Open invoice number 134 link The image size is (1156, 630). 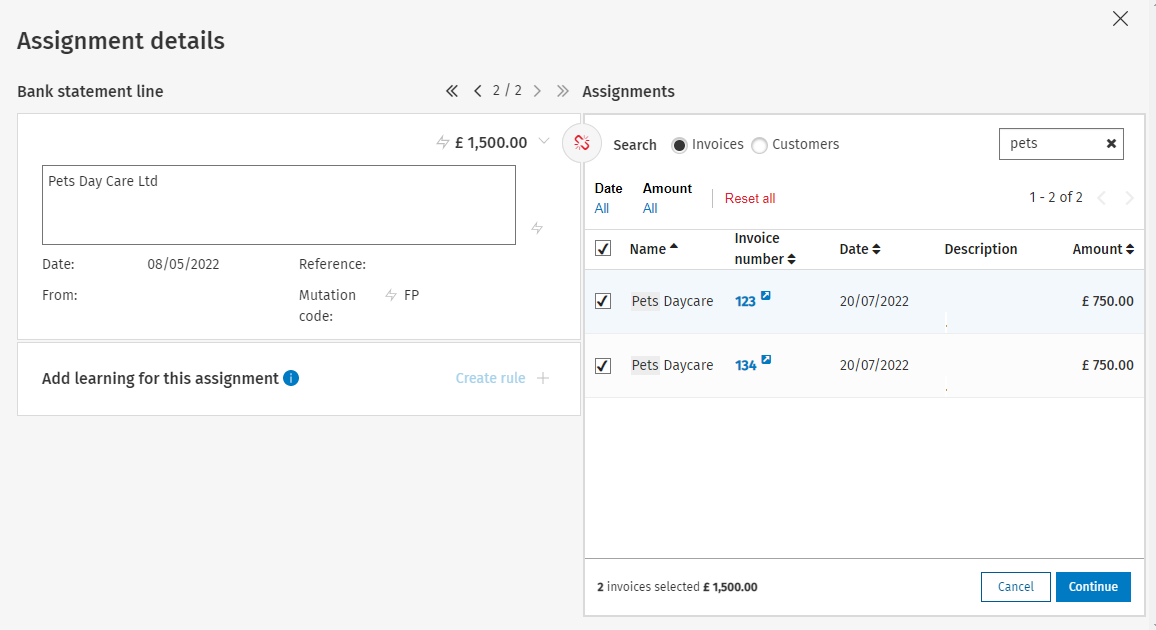click(745, 365)
